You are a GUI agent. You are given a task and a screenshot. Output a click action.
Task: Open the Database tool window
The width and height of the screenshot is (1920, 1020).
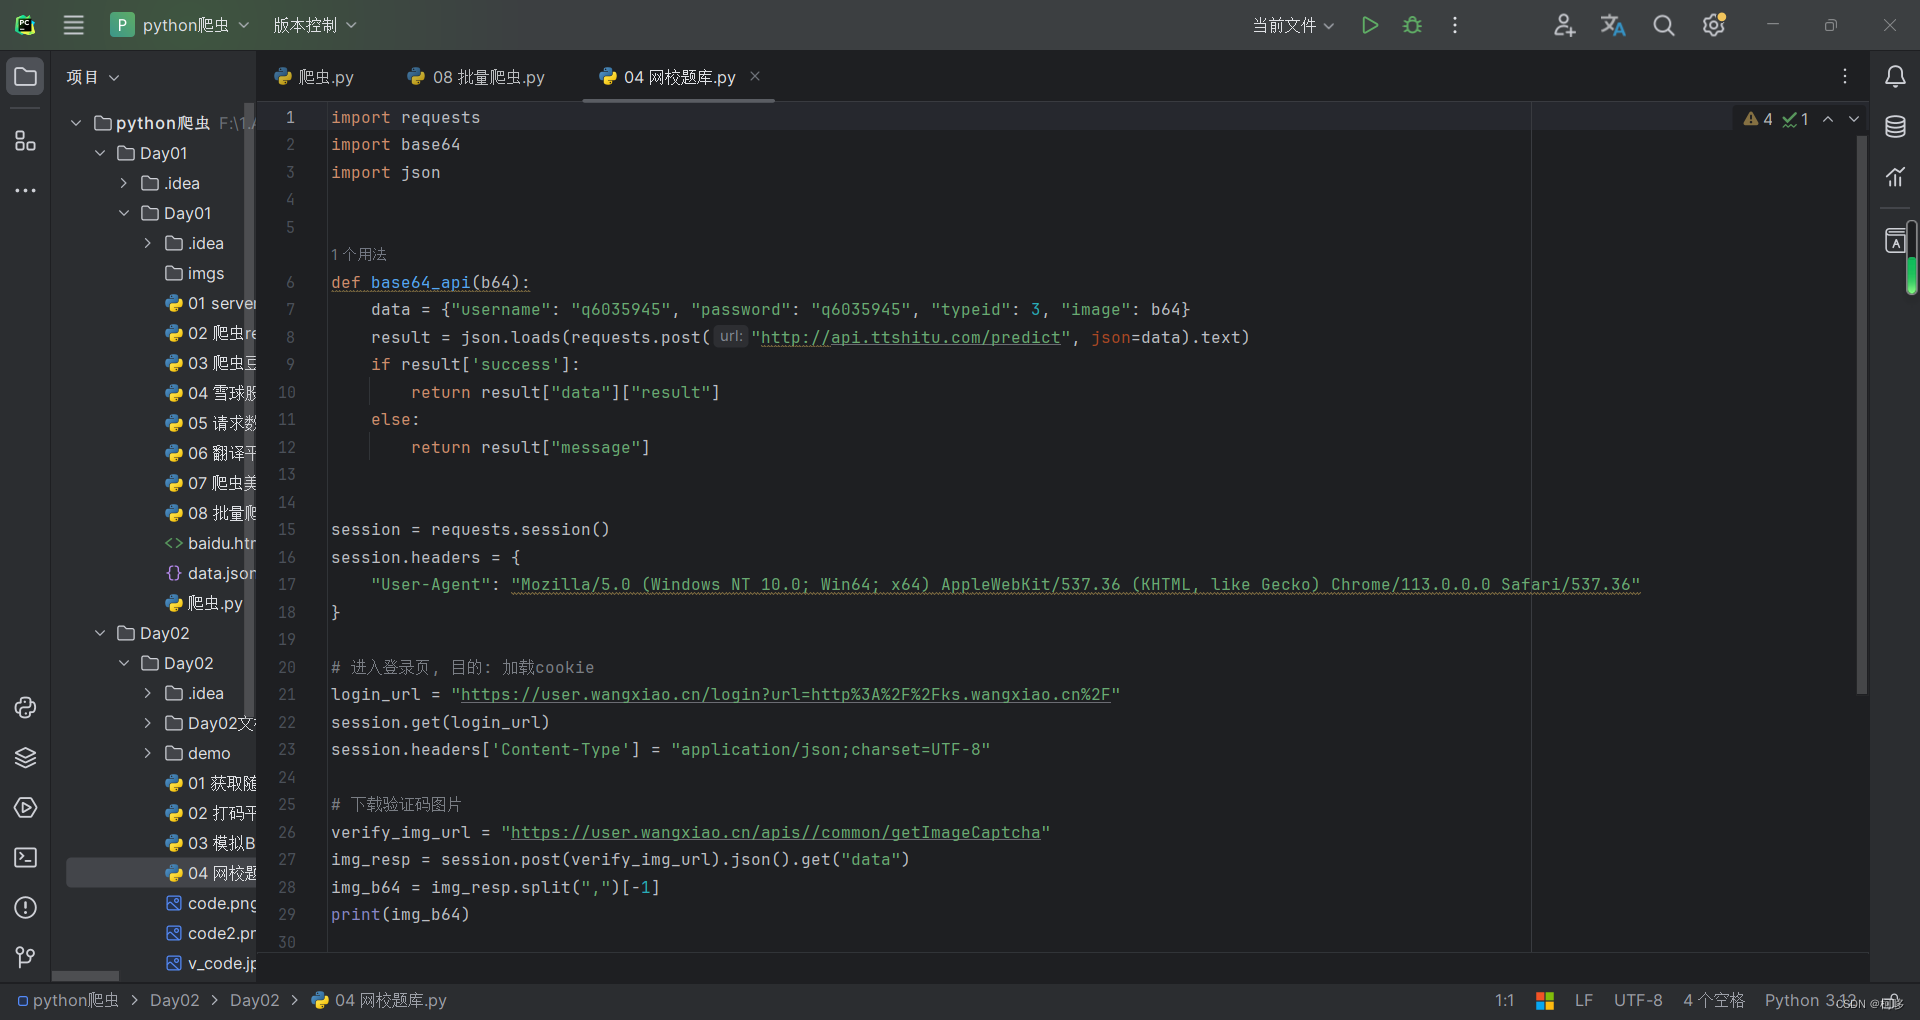tap(1895, 127)
